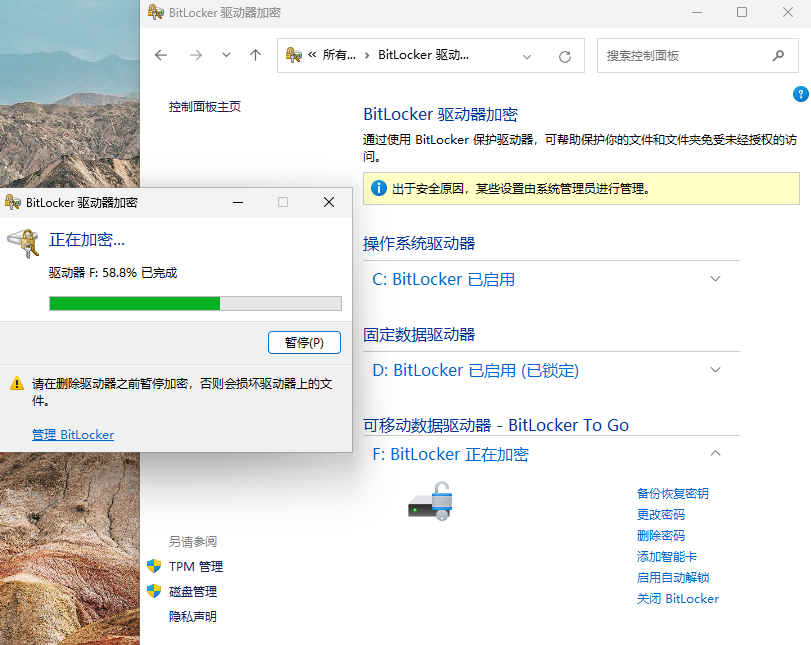The image size is (811, 645).
Task: Click the 管理 BitLocker link in dialog
Action: pos(72,433)
